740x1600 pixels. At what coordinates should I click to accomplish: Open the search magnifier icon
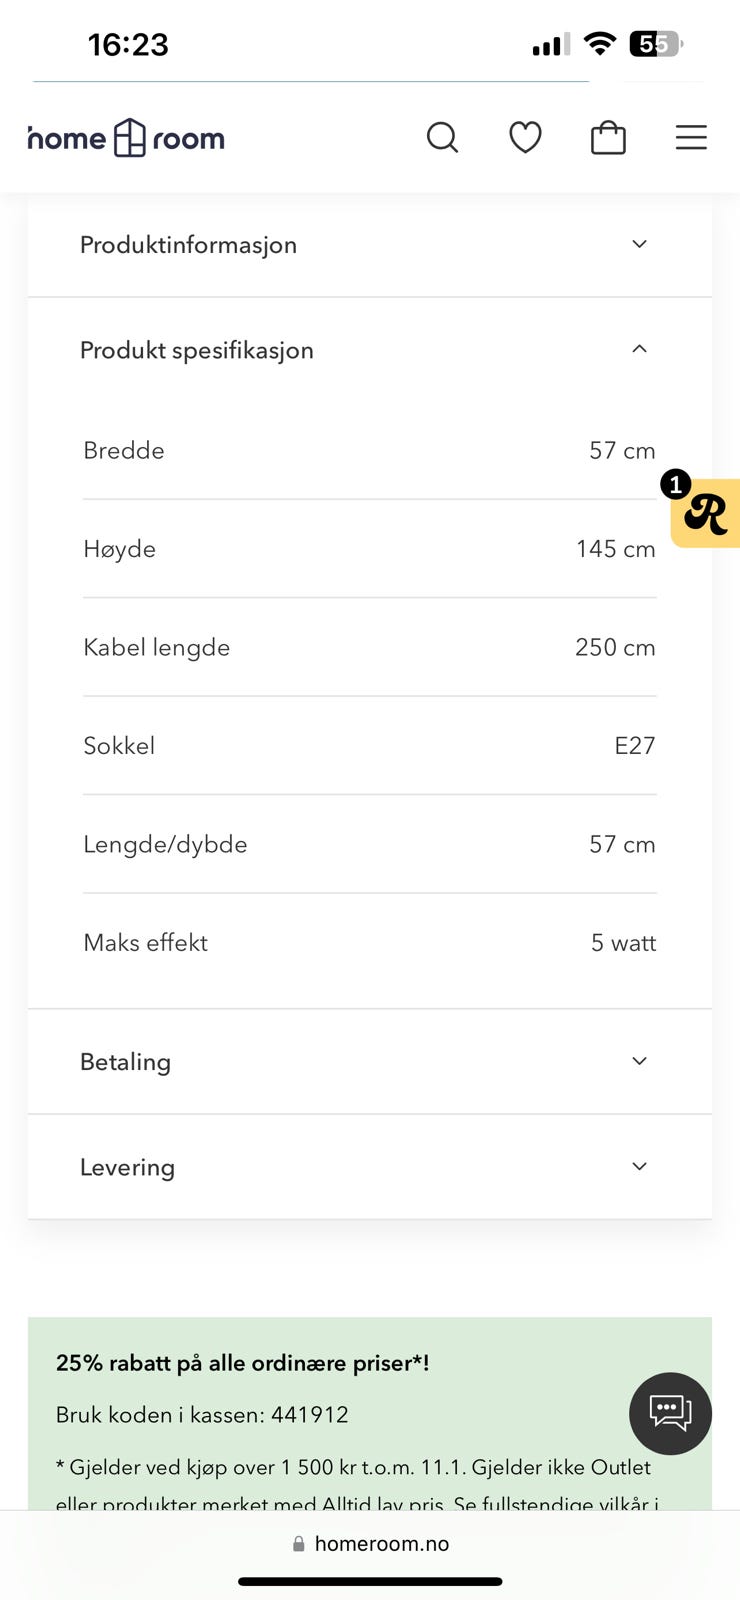pos(442,137)
